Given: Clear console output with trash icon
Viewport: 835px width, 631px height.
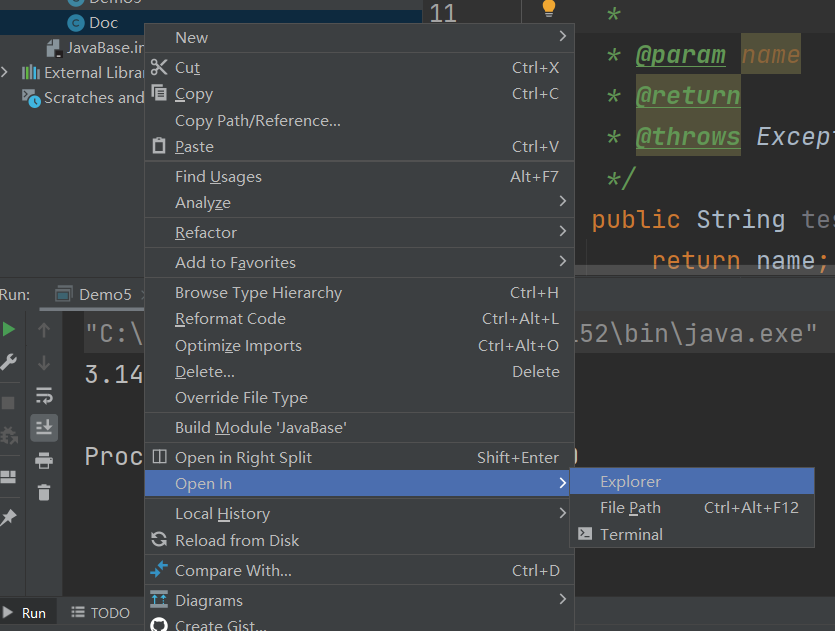Looking at the screenshot, I should (44, 492).
